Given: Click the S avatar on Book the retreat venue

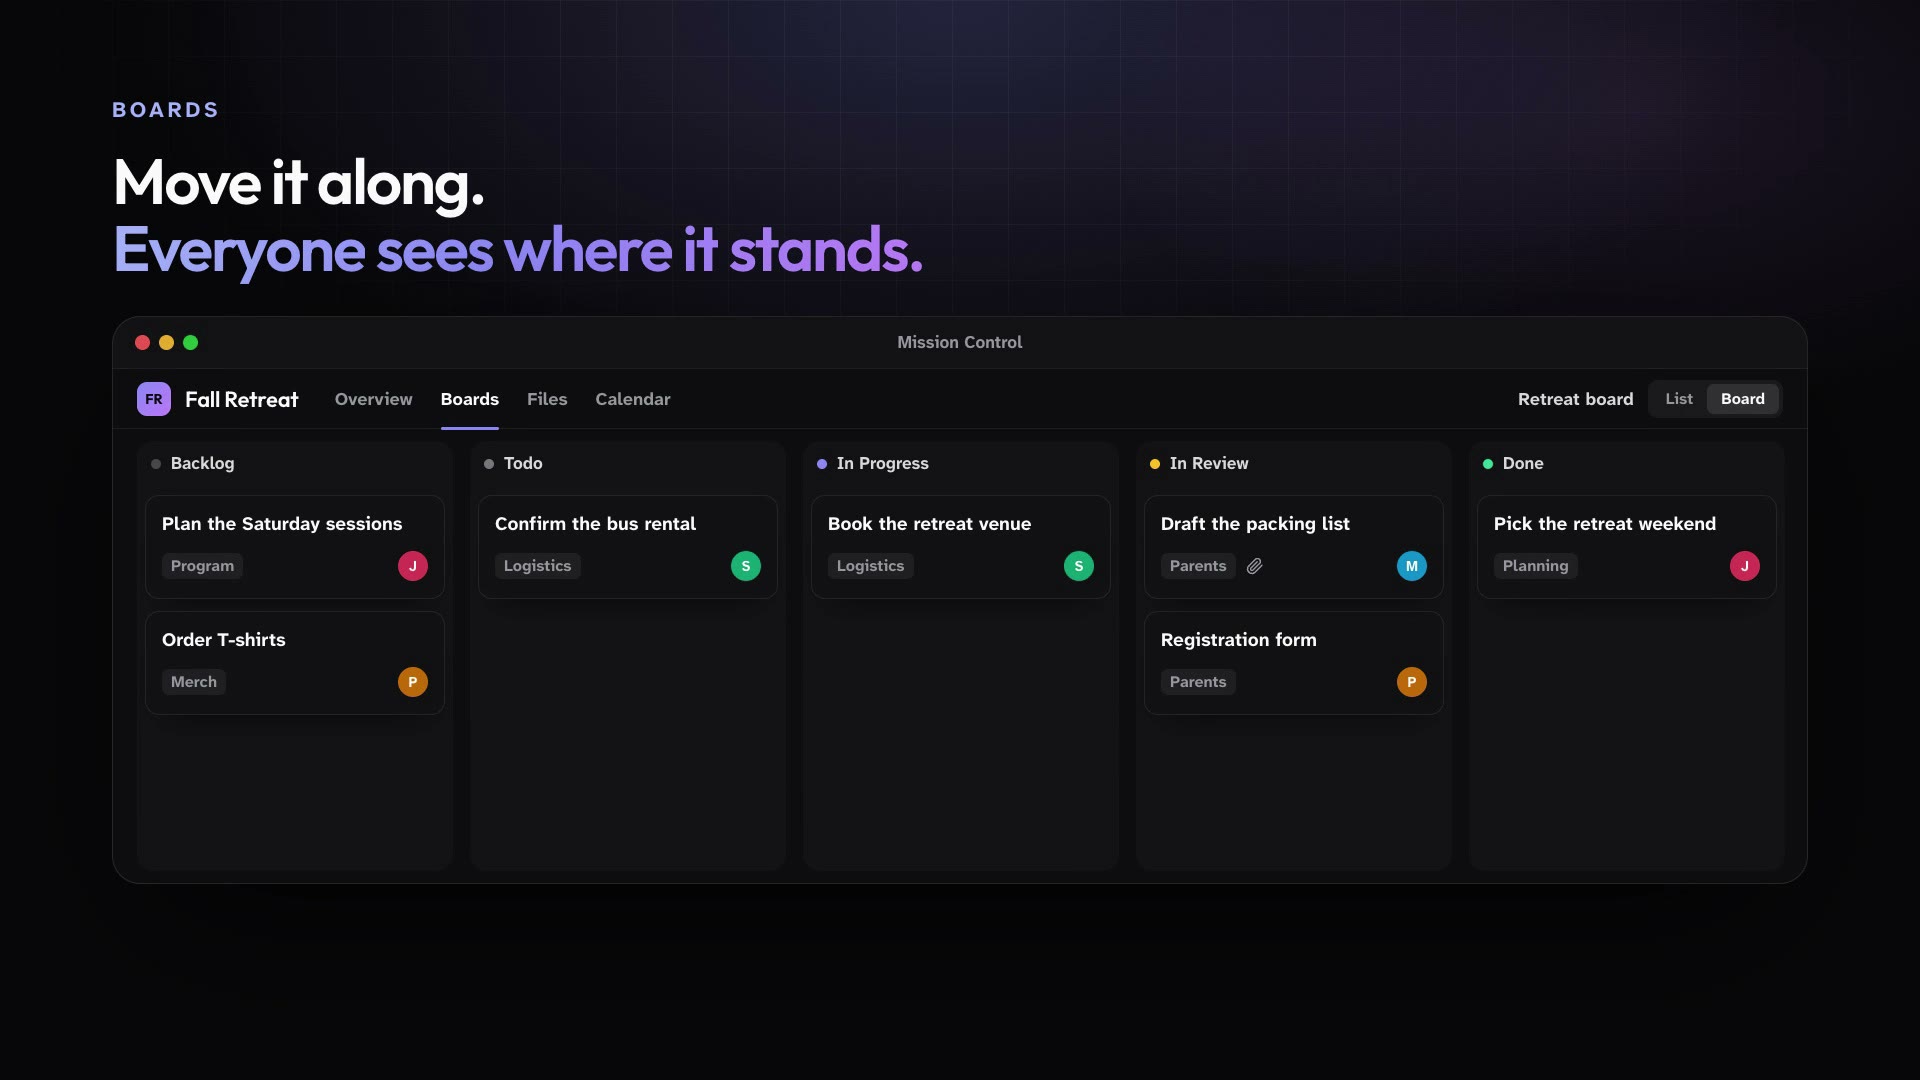Looking at the screenshot, I should click(1079, 566).
